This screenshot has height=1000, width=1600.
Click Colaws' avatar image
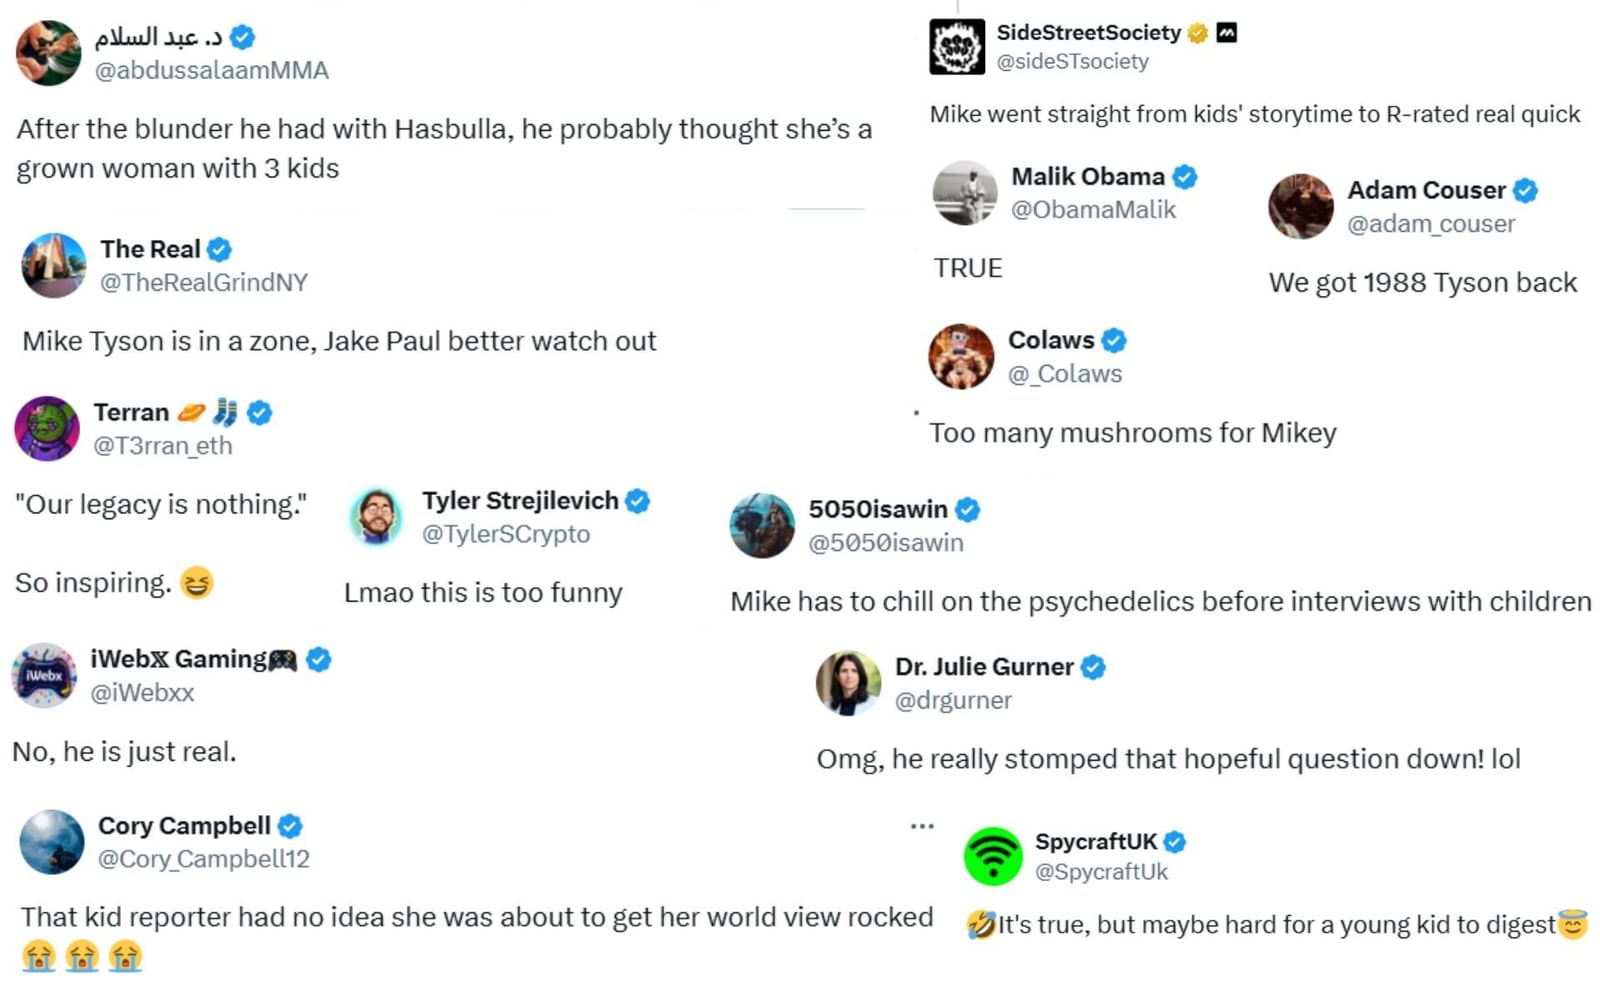[961, 356]
